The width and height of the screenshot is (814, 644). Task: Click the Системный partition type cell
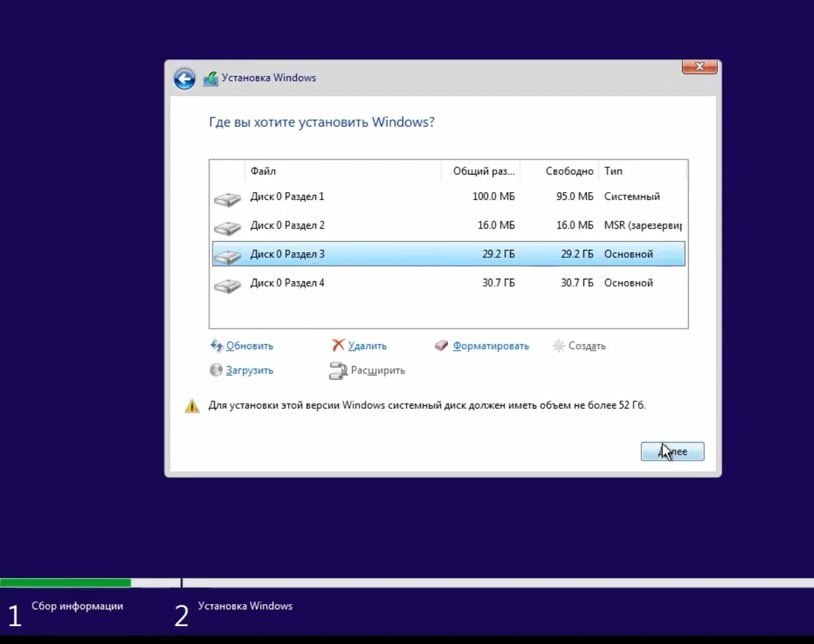632,197
